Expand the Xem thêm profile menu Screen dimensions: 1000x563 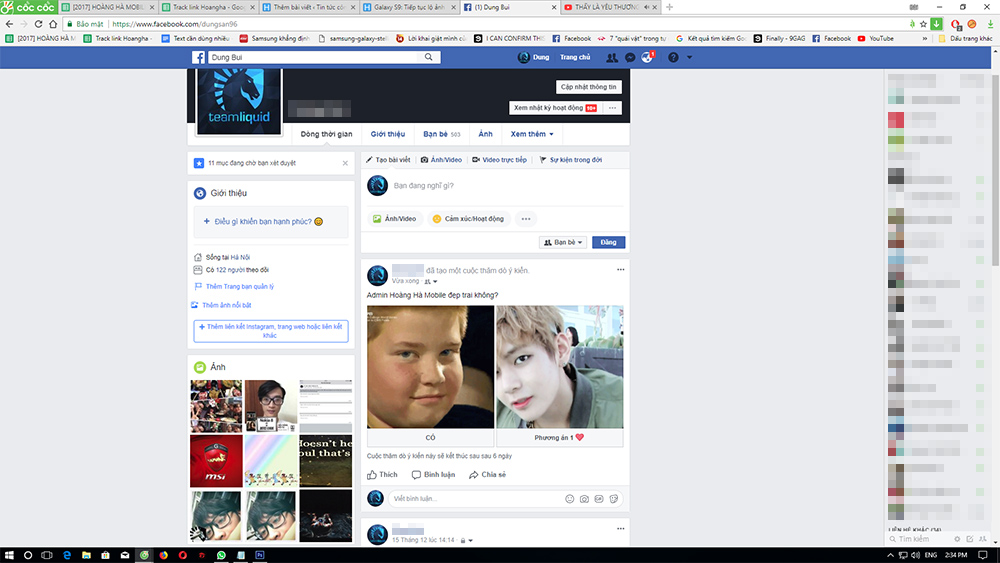click(x=532, y=134)
